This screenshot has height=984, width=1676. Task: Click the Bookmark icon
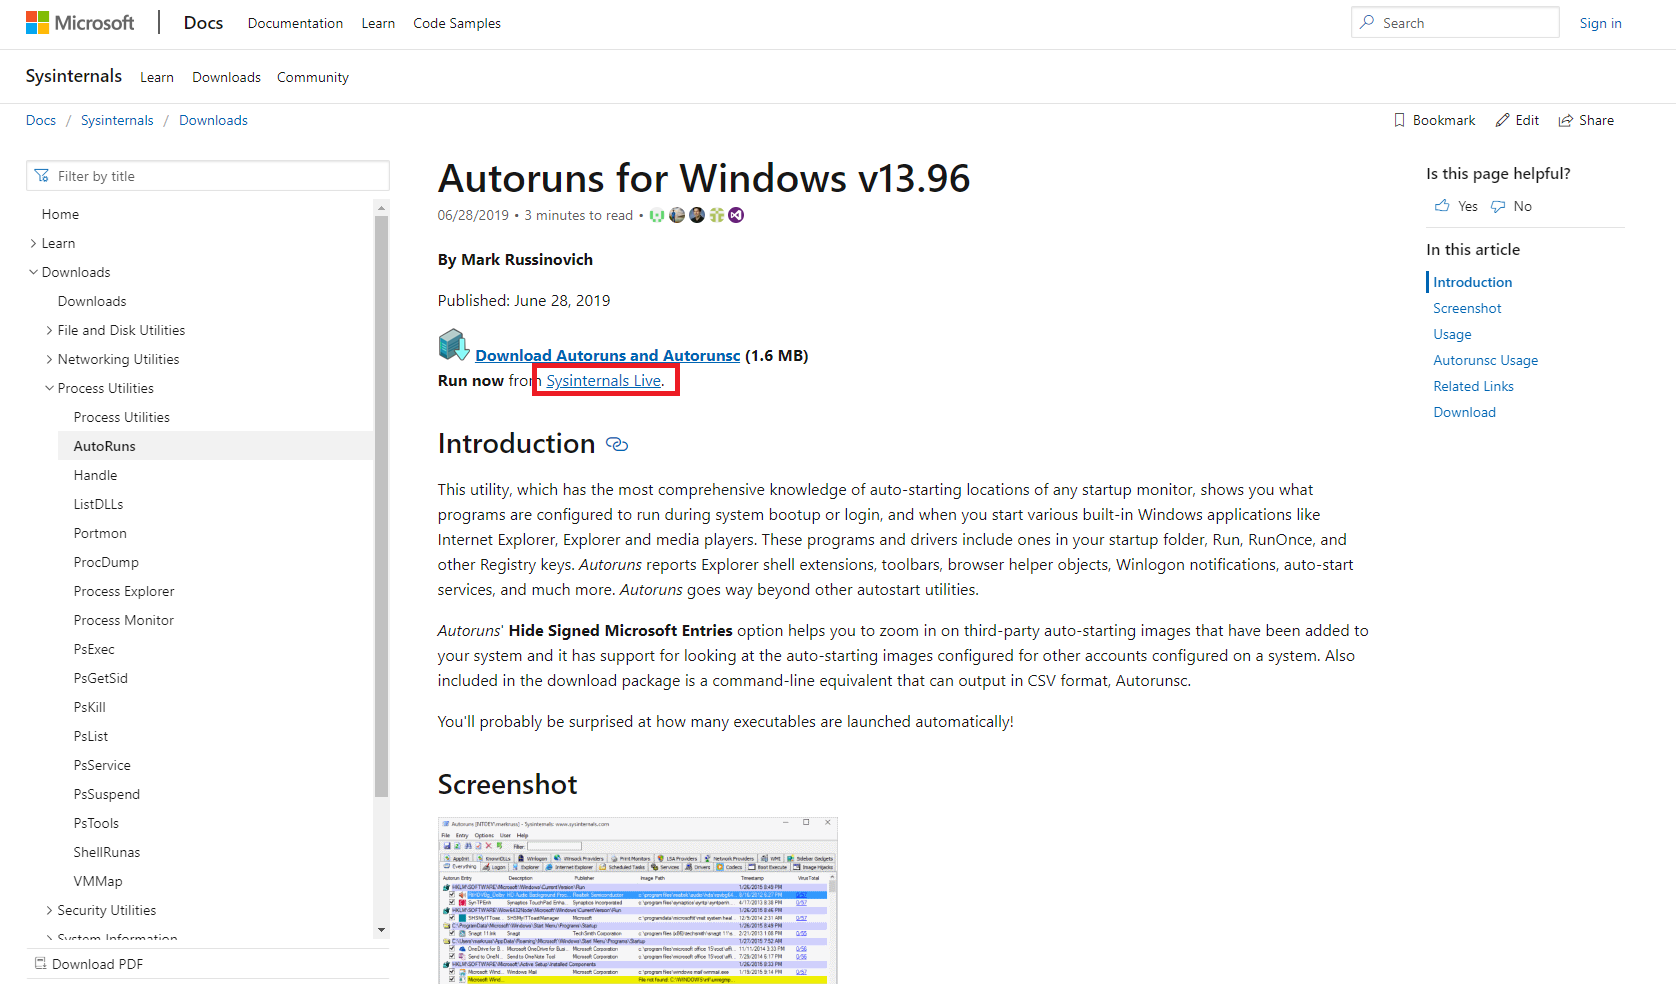[1399, 120]
